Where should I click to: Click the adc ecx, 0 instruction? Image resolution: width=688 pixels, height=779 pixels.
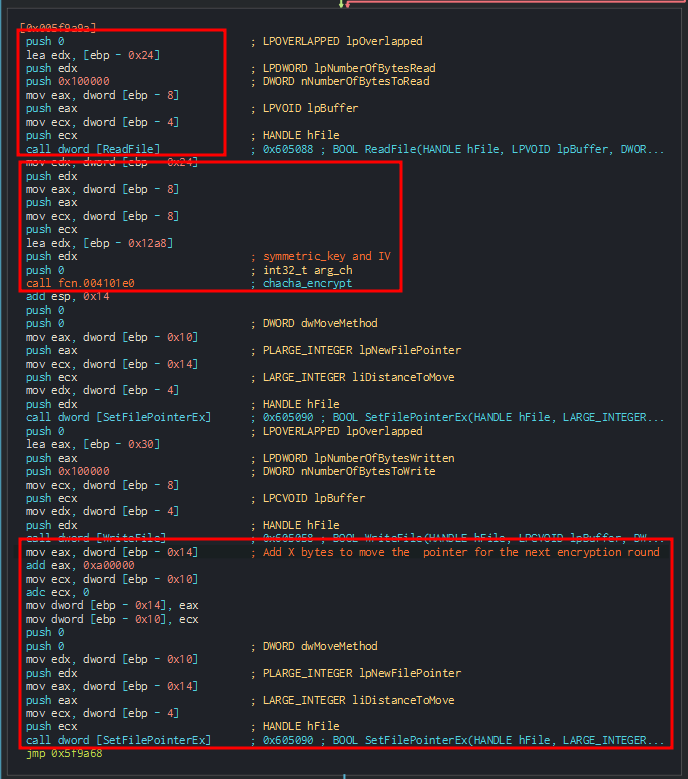pyautogui.click(x=62, y=592)
